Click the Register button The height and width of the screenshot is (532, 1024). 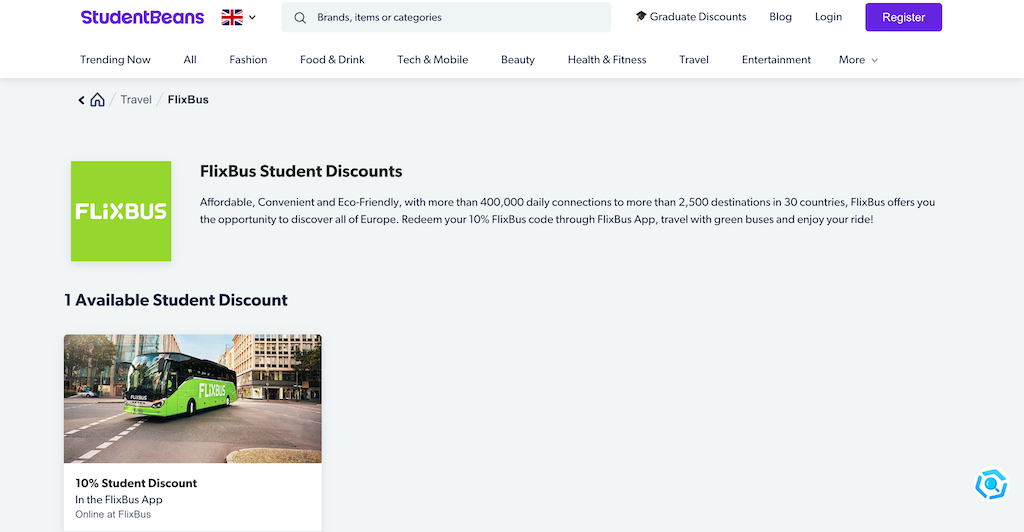(x=903, y=17)
